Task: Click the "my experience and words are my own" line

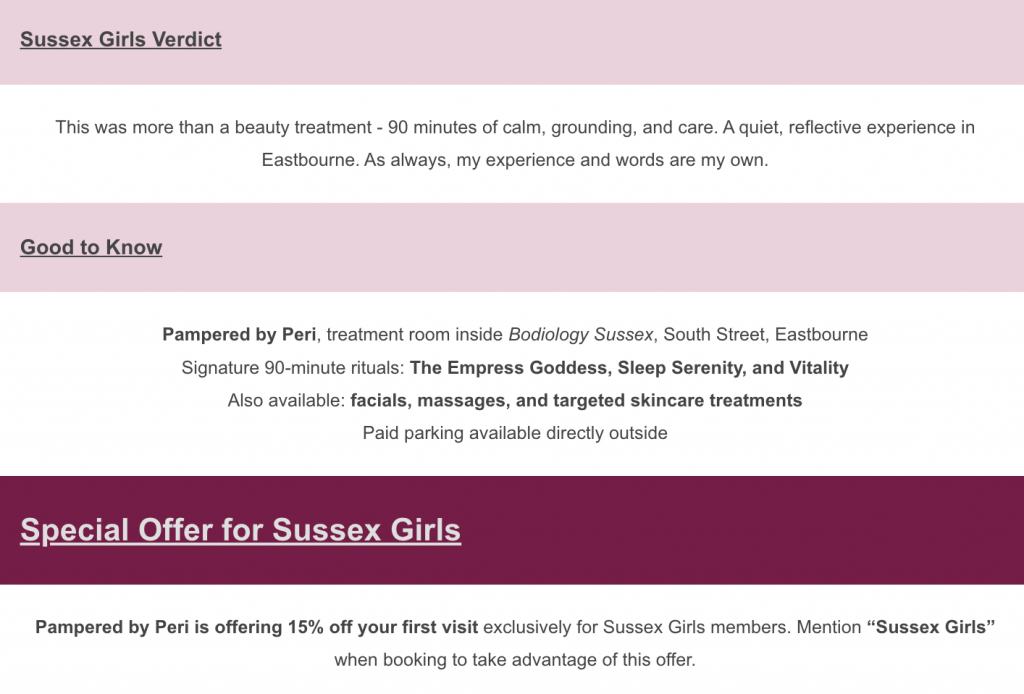Action: (x=612, y=160)
